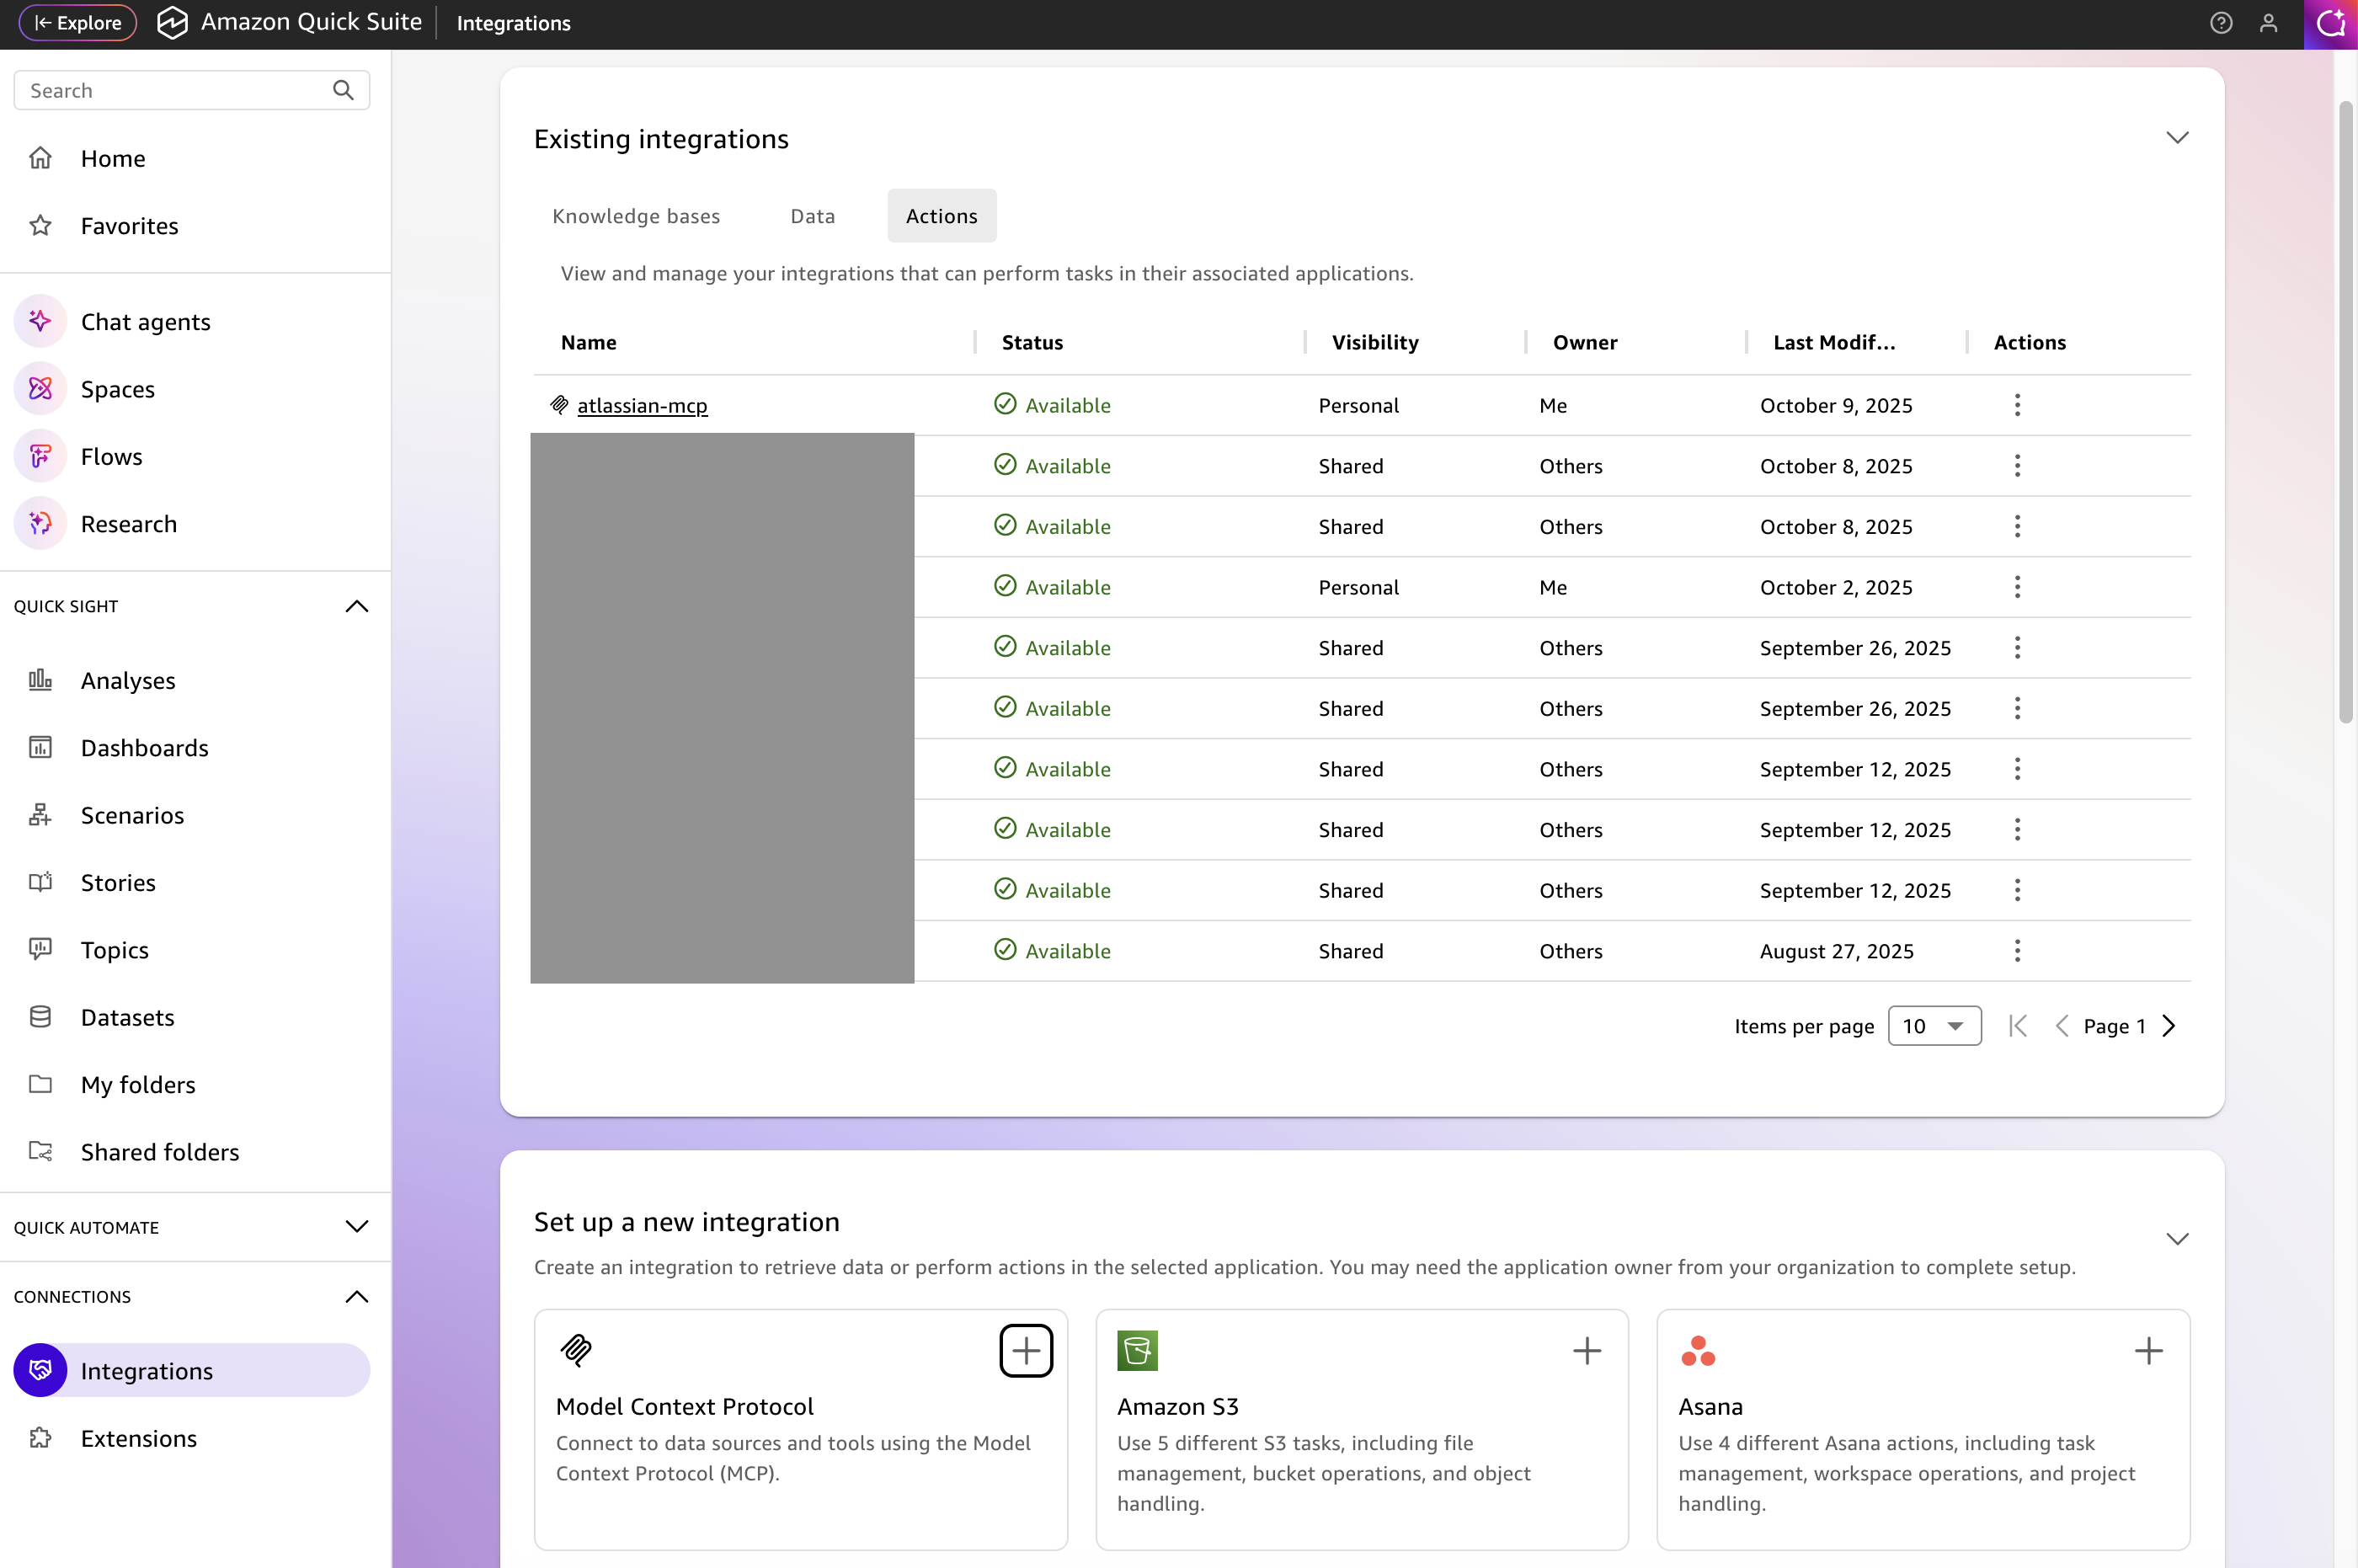Viewport: 2358px width, 1568px height.
Task: Go to next page arrow
Action: pos(2168,1026)
